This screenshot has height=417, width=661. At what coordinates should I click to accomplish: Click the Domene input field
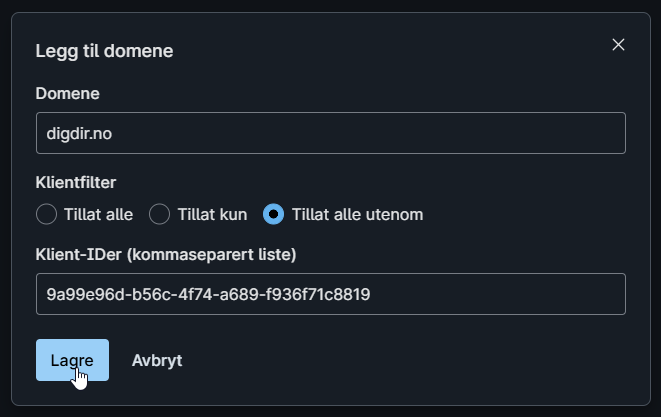[330, 133]
